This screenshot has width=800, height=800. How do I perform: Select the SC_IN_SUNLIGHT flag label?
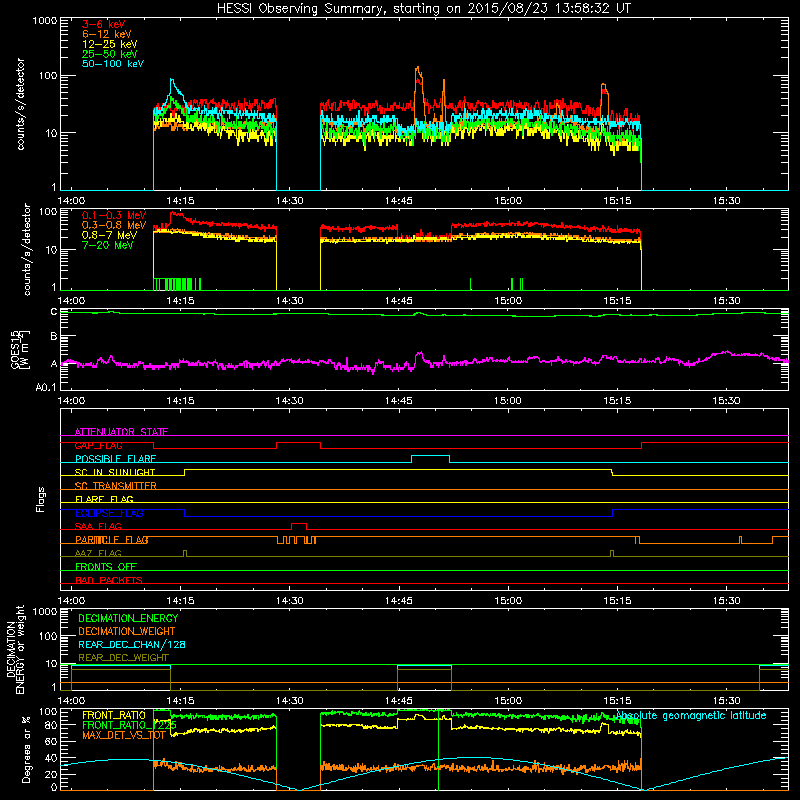(x=115, y=472)
